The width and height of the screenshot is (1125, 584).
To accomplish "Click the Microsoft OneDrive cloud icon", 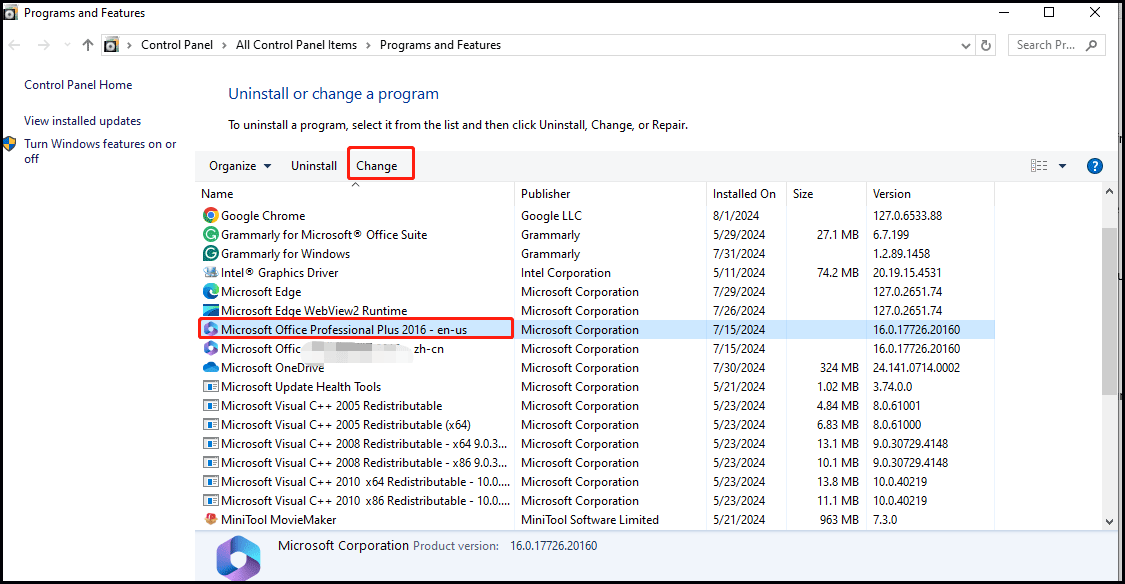I will coord(210,367).
